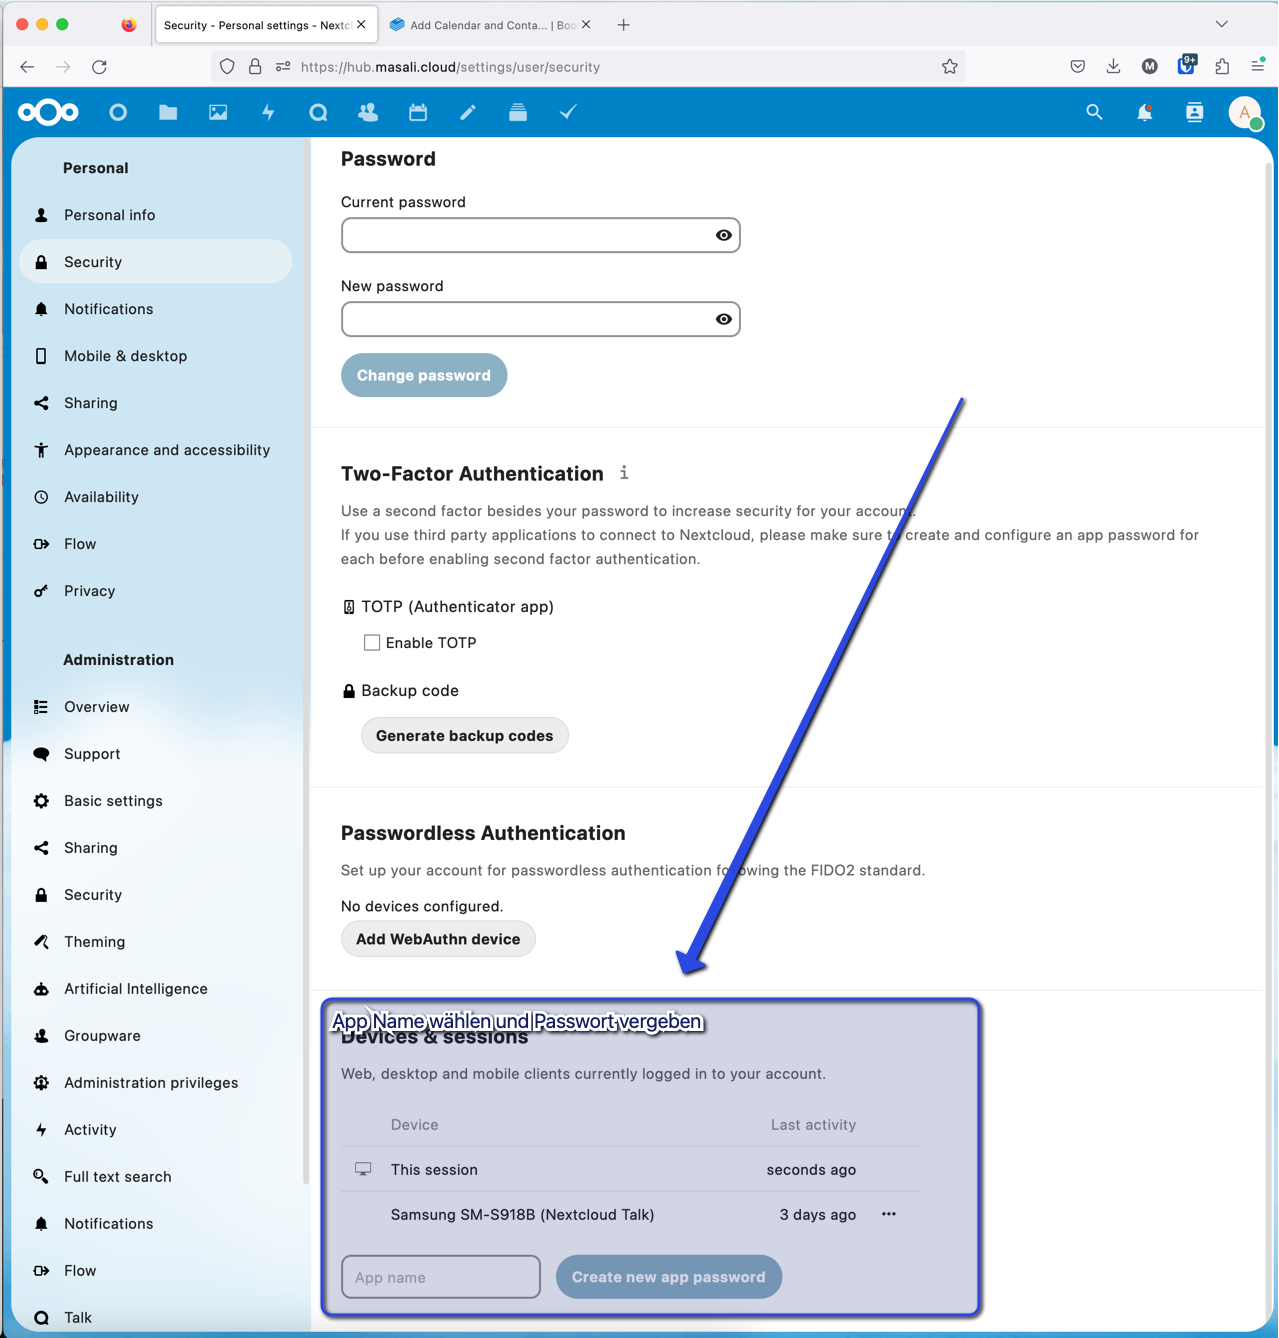Screen dimensions: 1279x1338
Task: Click the notifications bell icon
Action: coord(1144,113)
